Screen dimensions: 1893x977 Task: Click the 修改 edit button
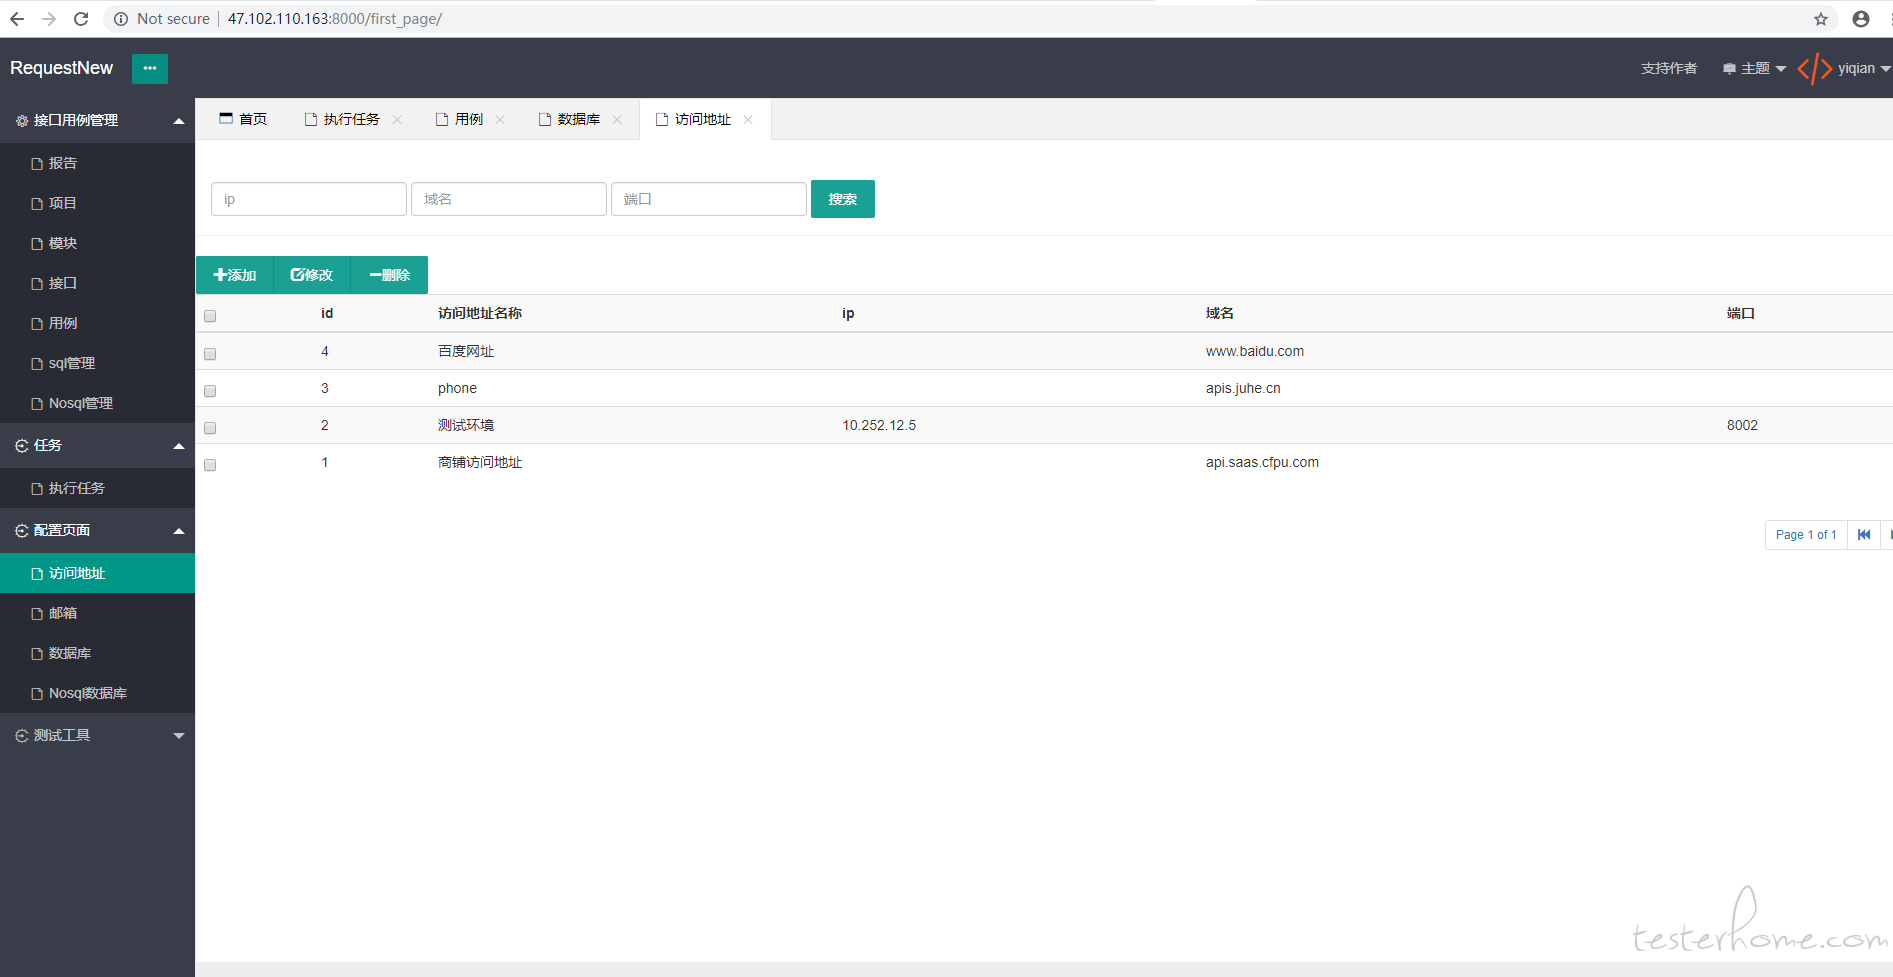(x=312, y=275)
